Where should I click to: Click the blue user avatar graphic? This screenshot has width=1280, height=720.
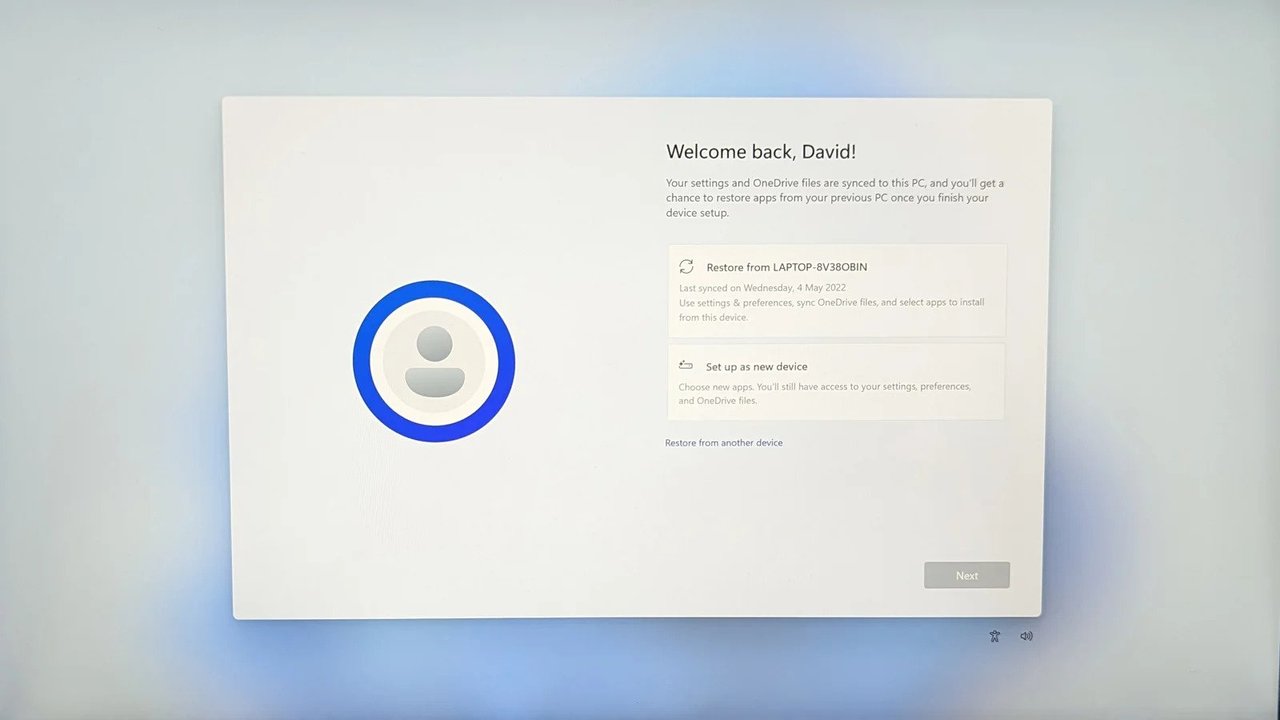coord(434,361)
